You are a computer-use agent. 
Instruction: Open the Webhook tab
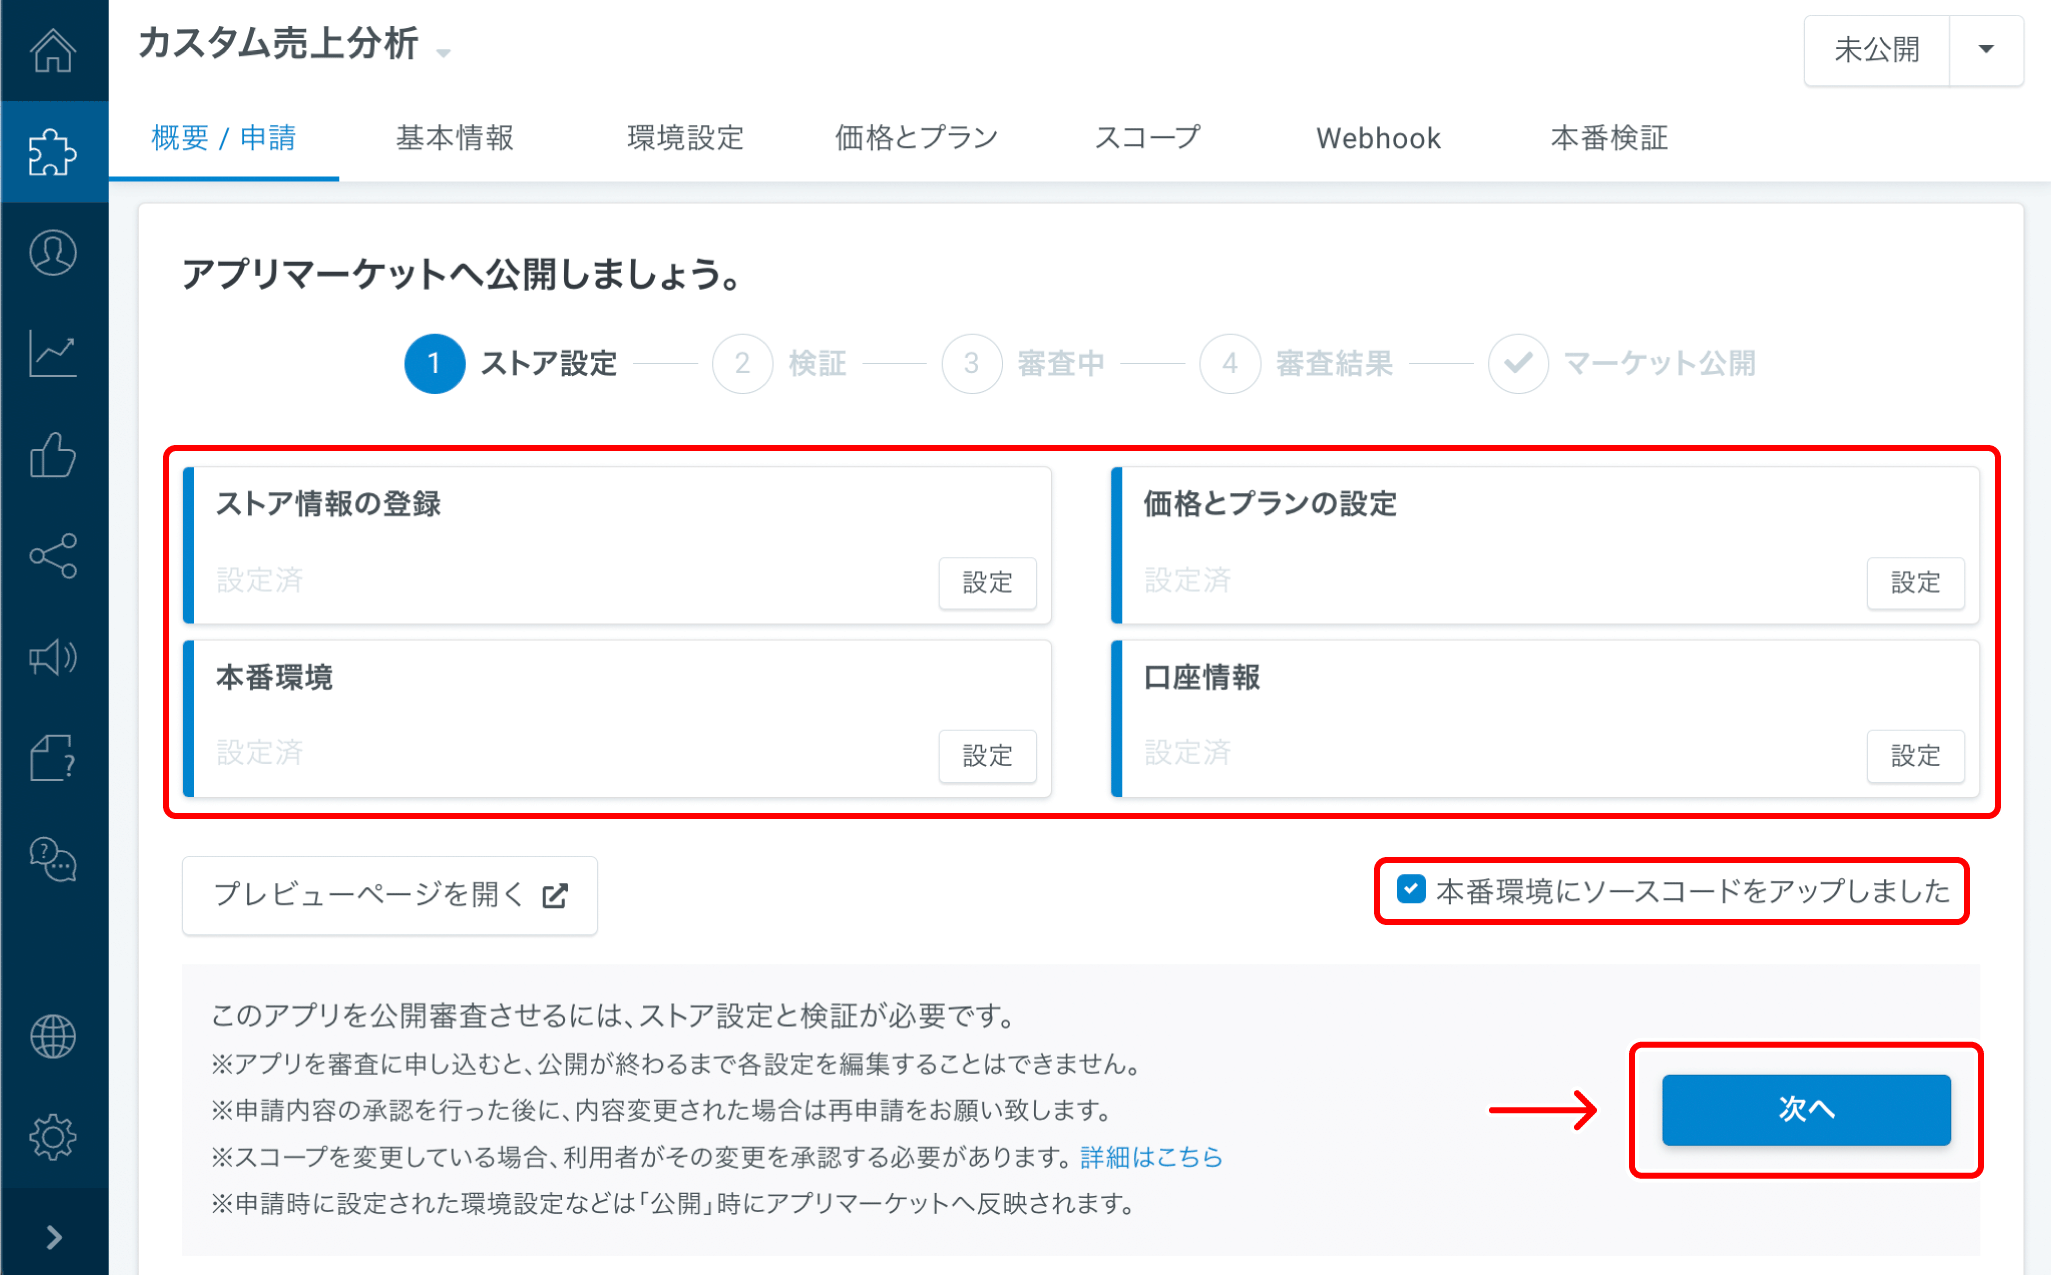(1378, 138)
